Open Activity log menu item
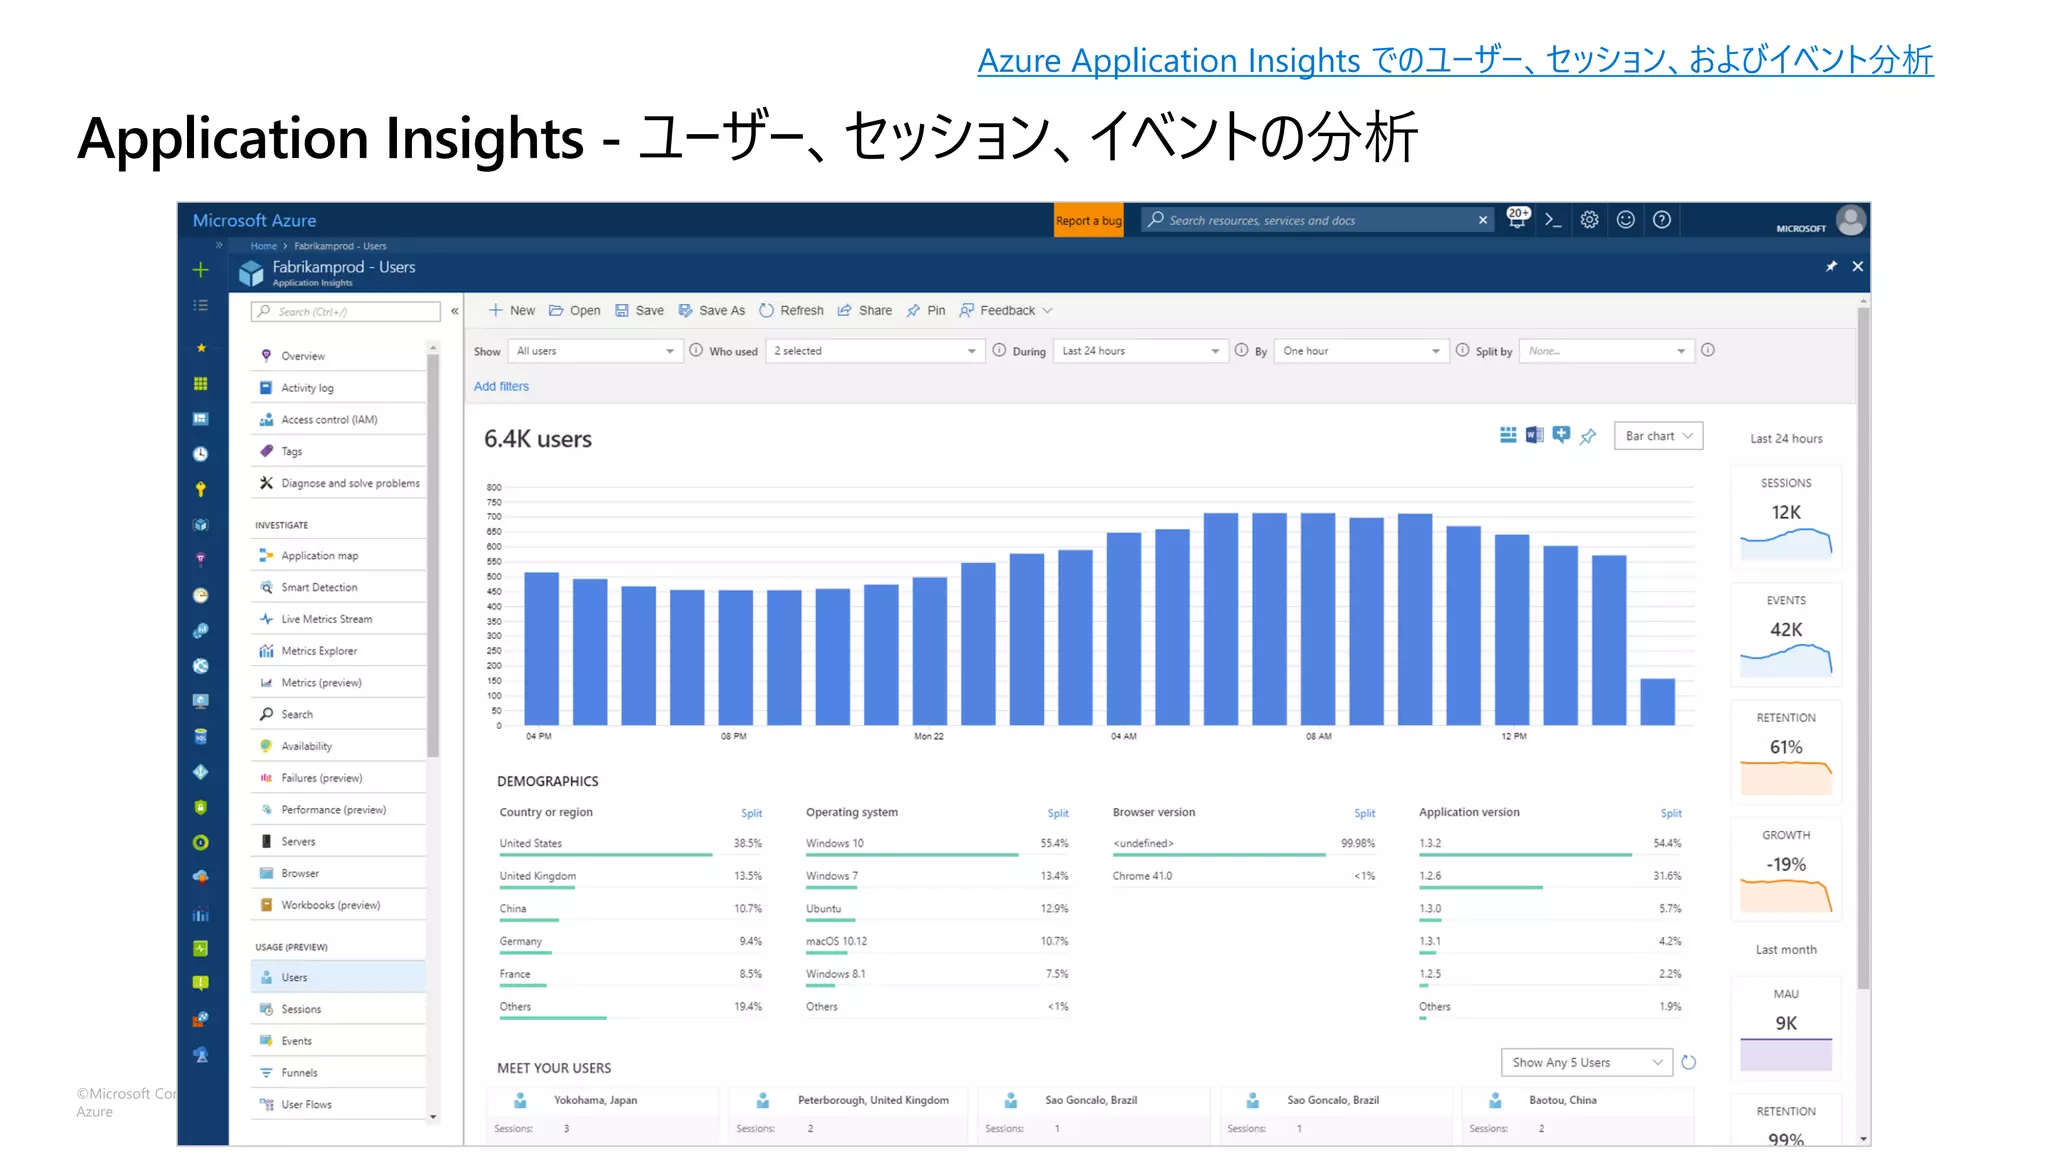 coord(338,388)
